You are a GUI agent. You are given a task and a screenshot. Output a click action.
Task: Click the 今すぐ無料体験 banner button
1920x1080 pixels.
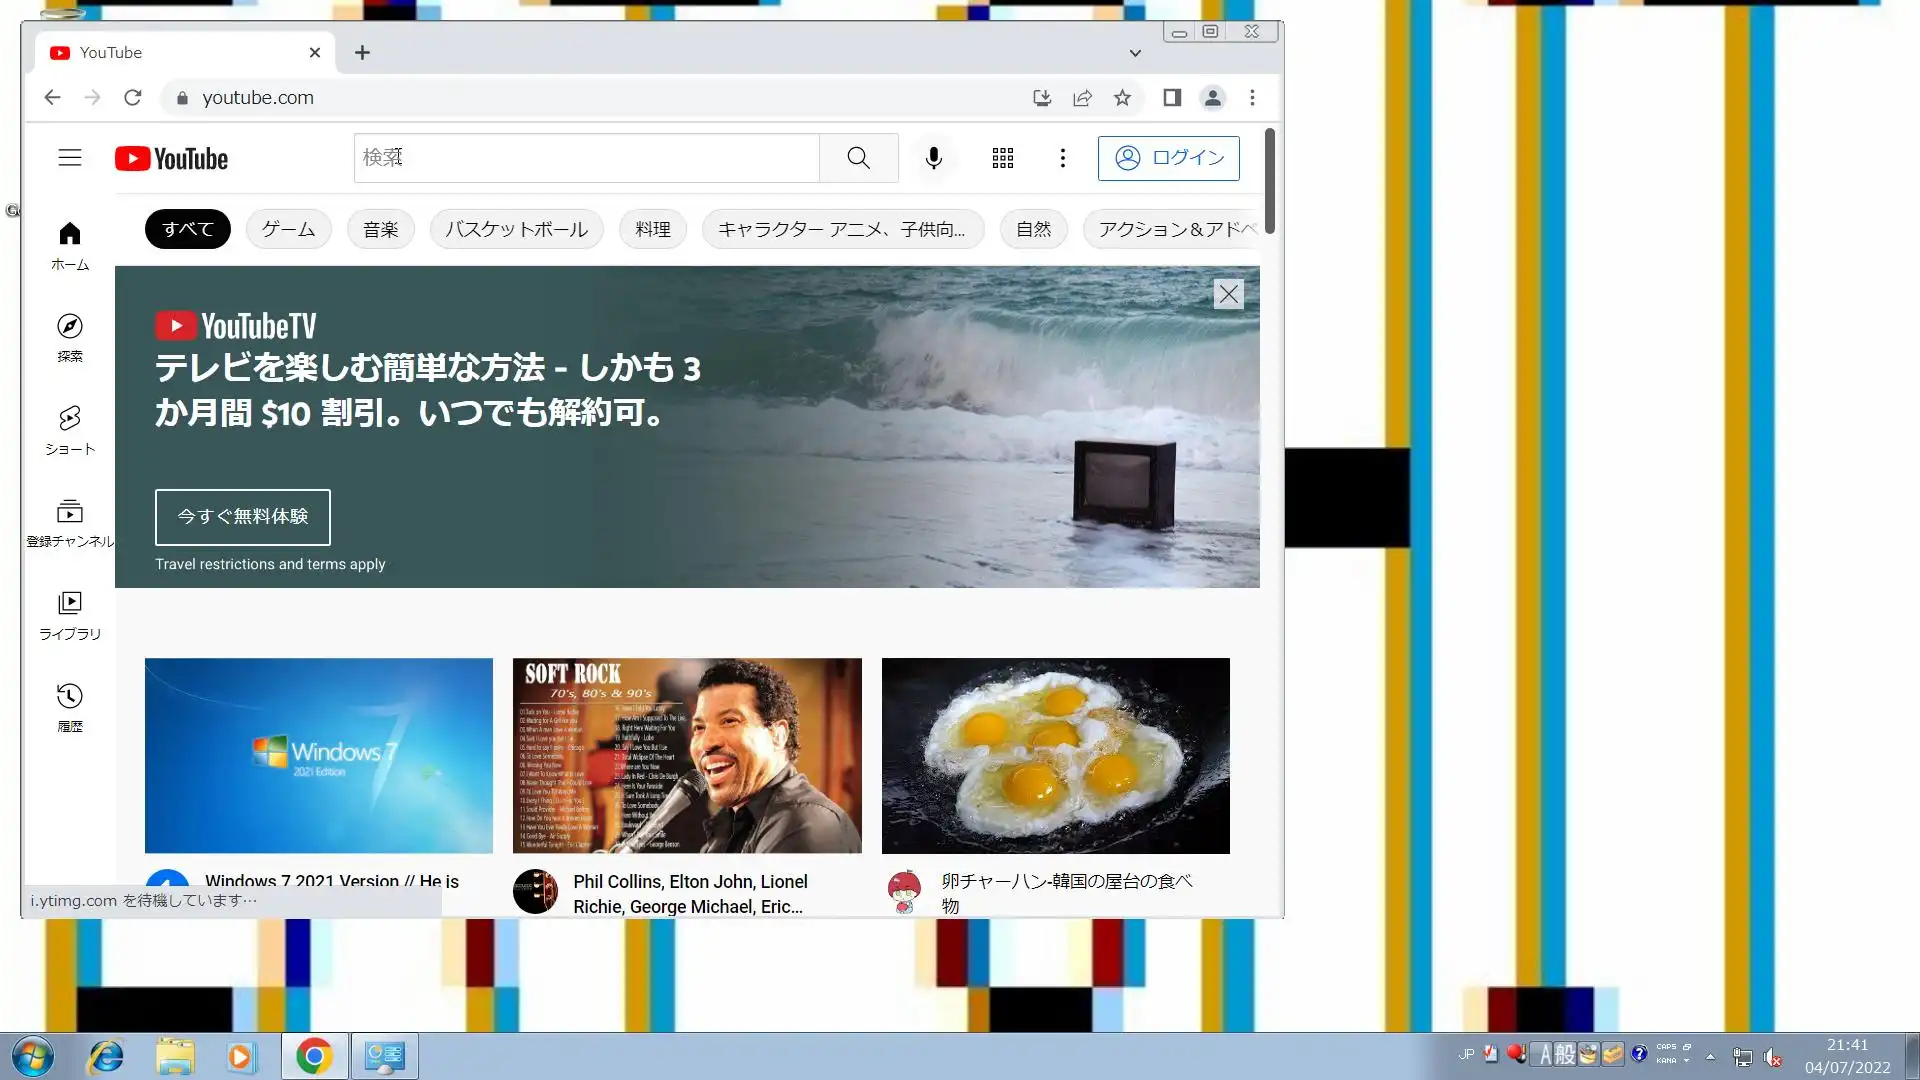coord(242,517)
